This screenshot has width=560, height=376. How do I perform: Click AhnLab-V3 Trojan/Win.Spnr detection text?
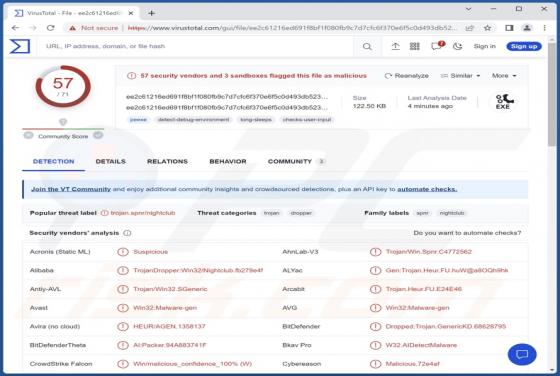click(429, 252)
